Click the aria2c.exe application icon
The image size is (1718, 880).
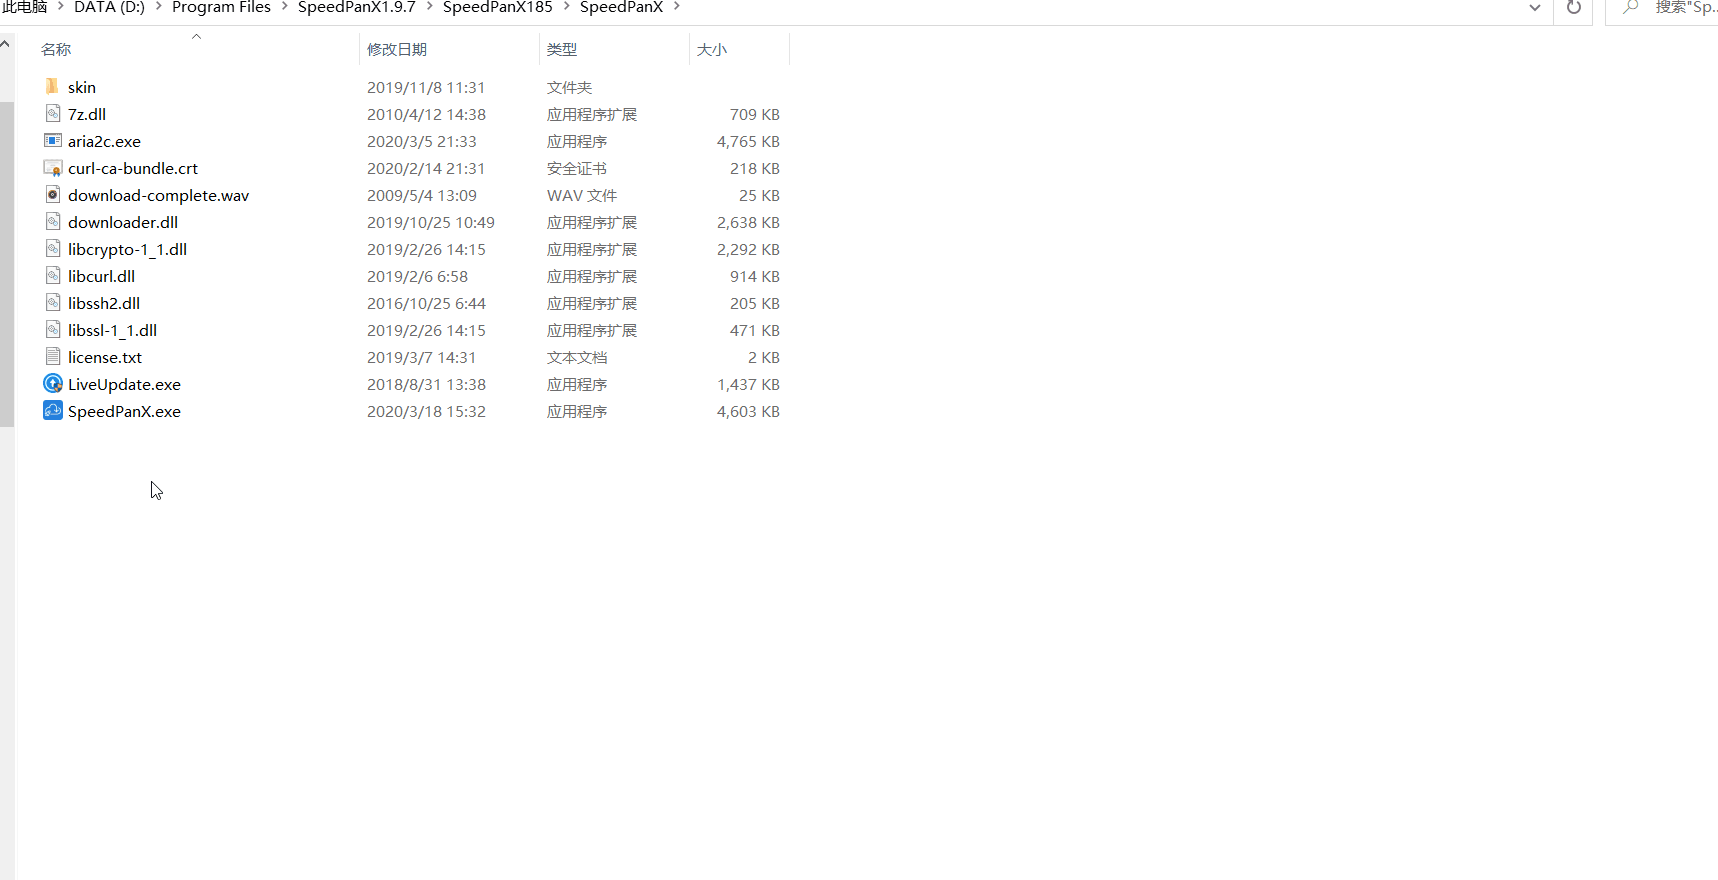pyautogui.click(x=53, y=140)
